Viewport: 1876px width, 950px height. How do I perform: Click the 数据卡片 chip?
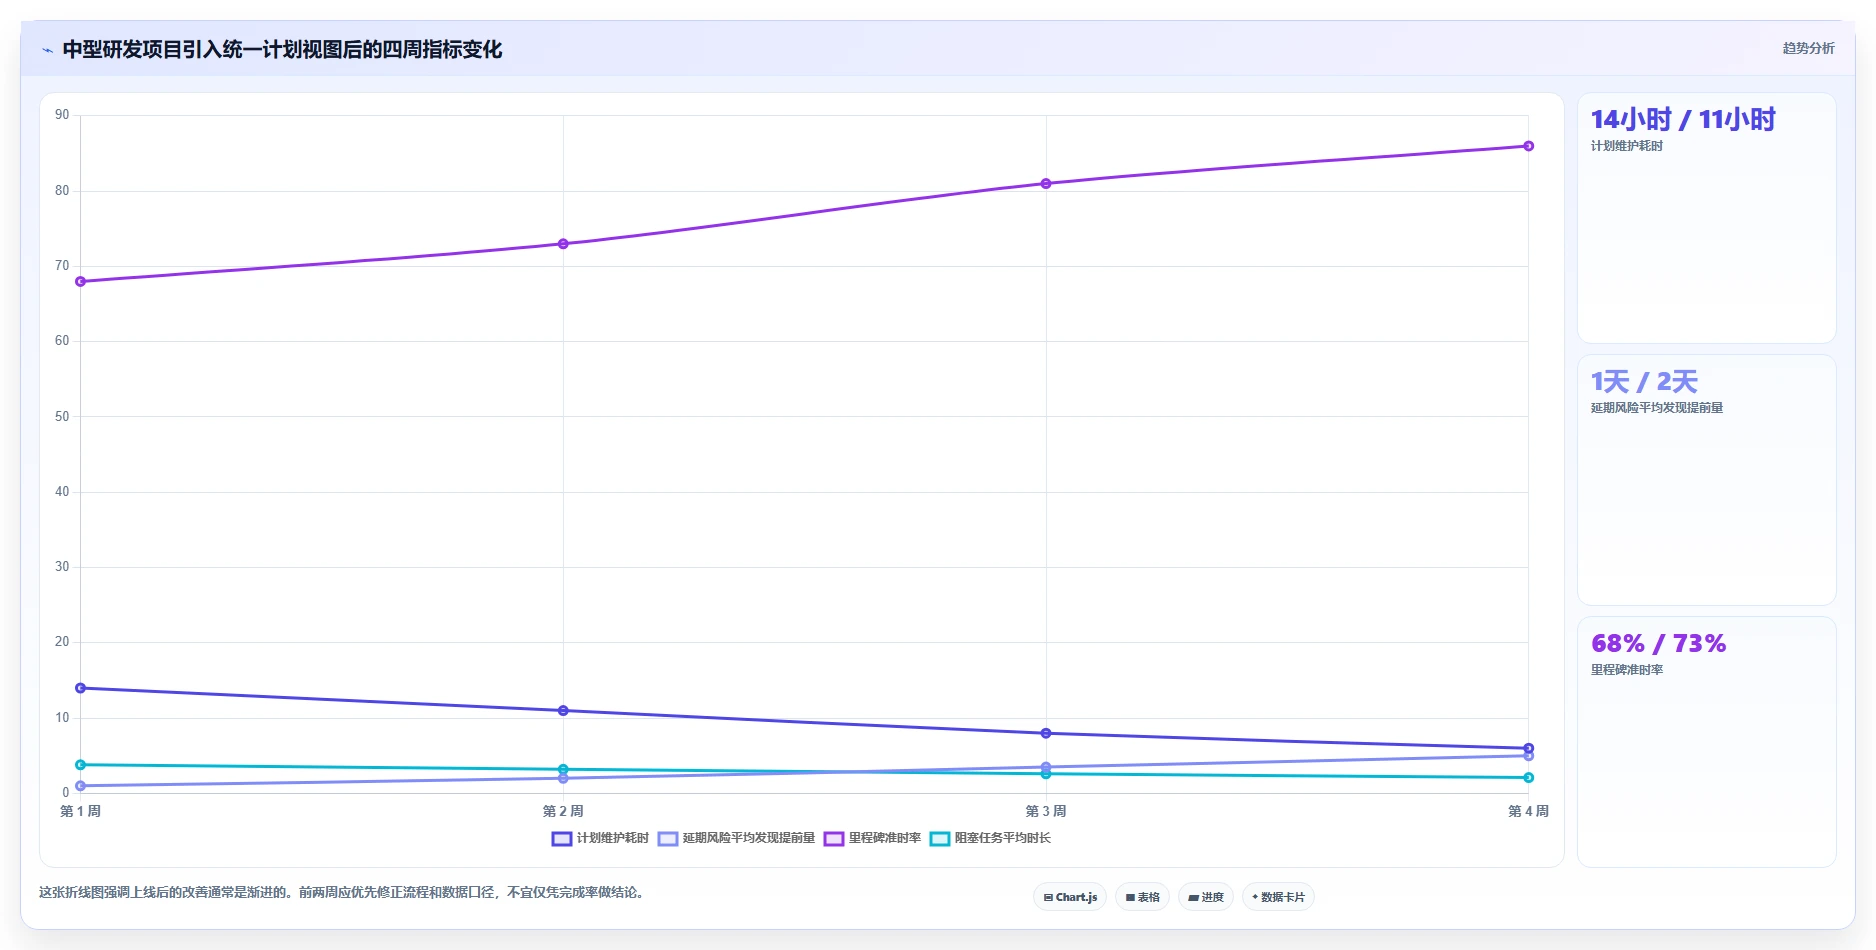coord(1278,897)
